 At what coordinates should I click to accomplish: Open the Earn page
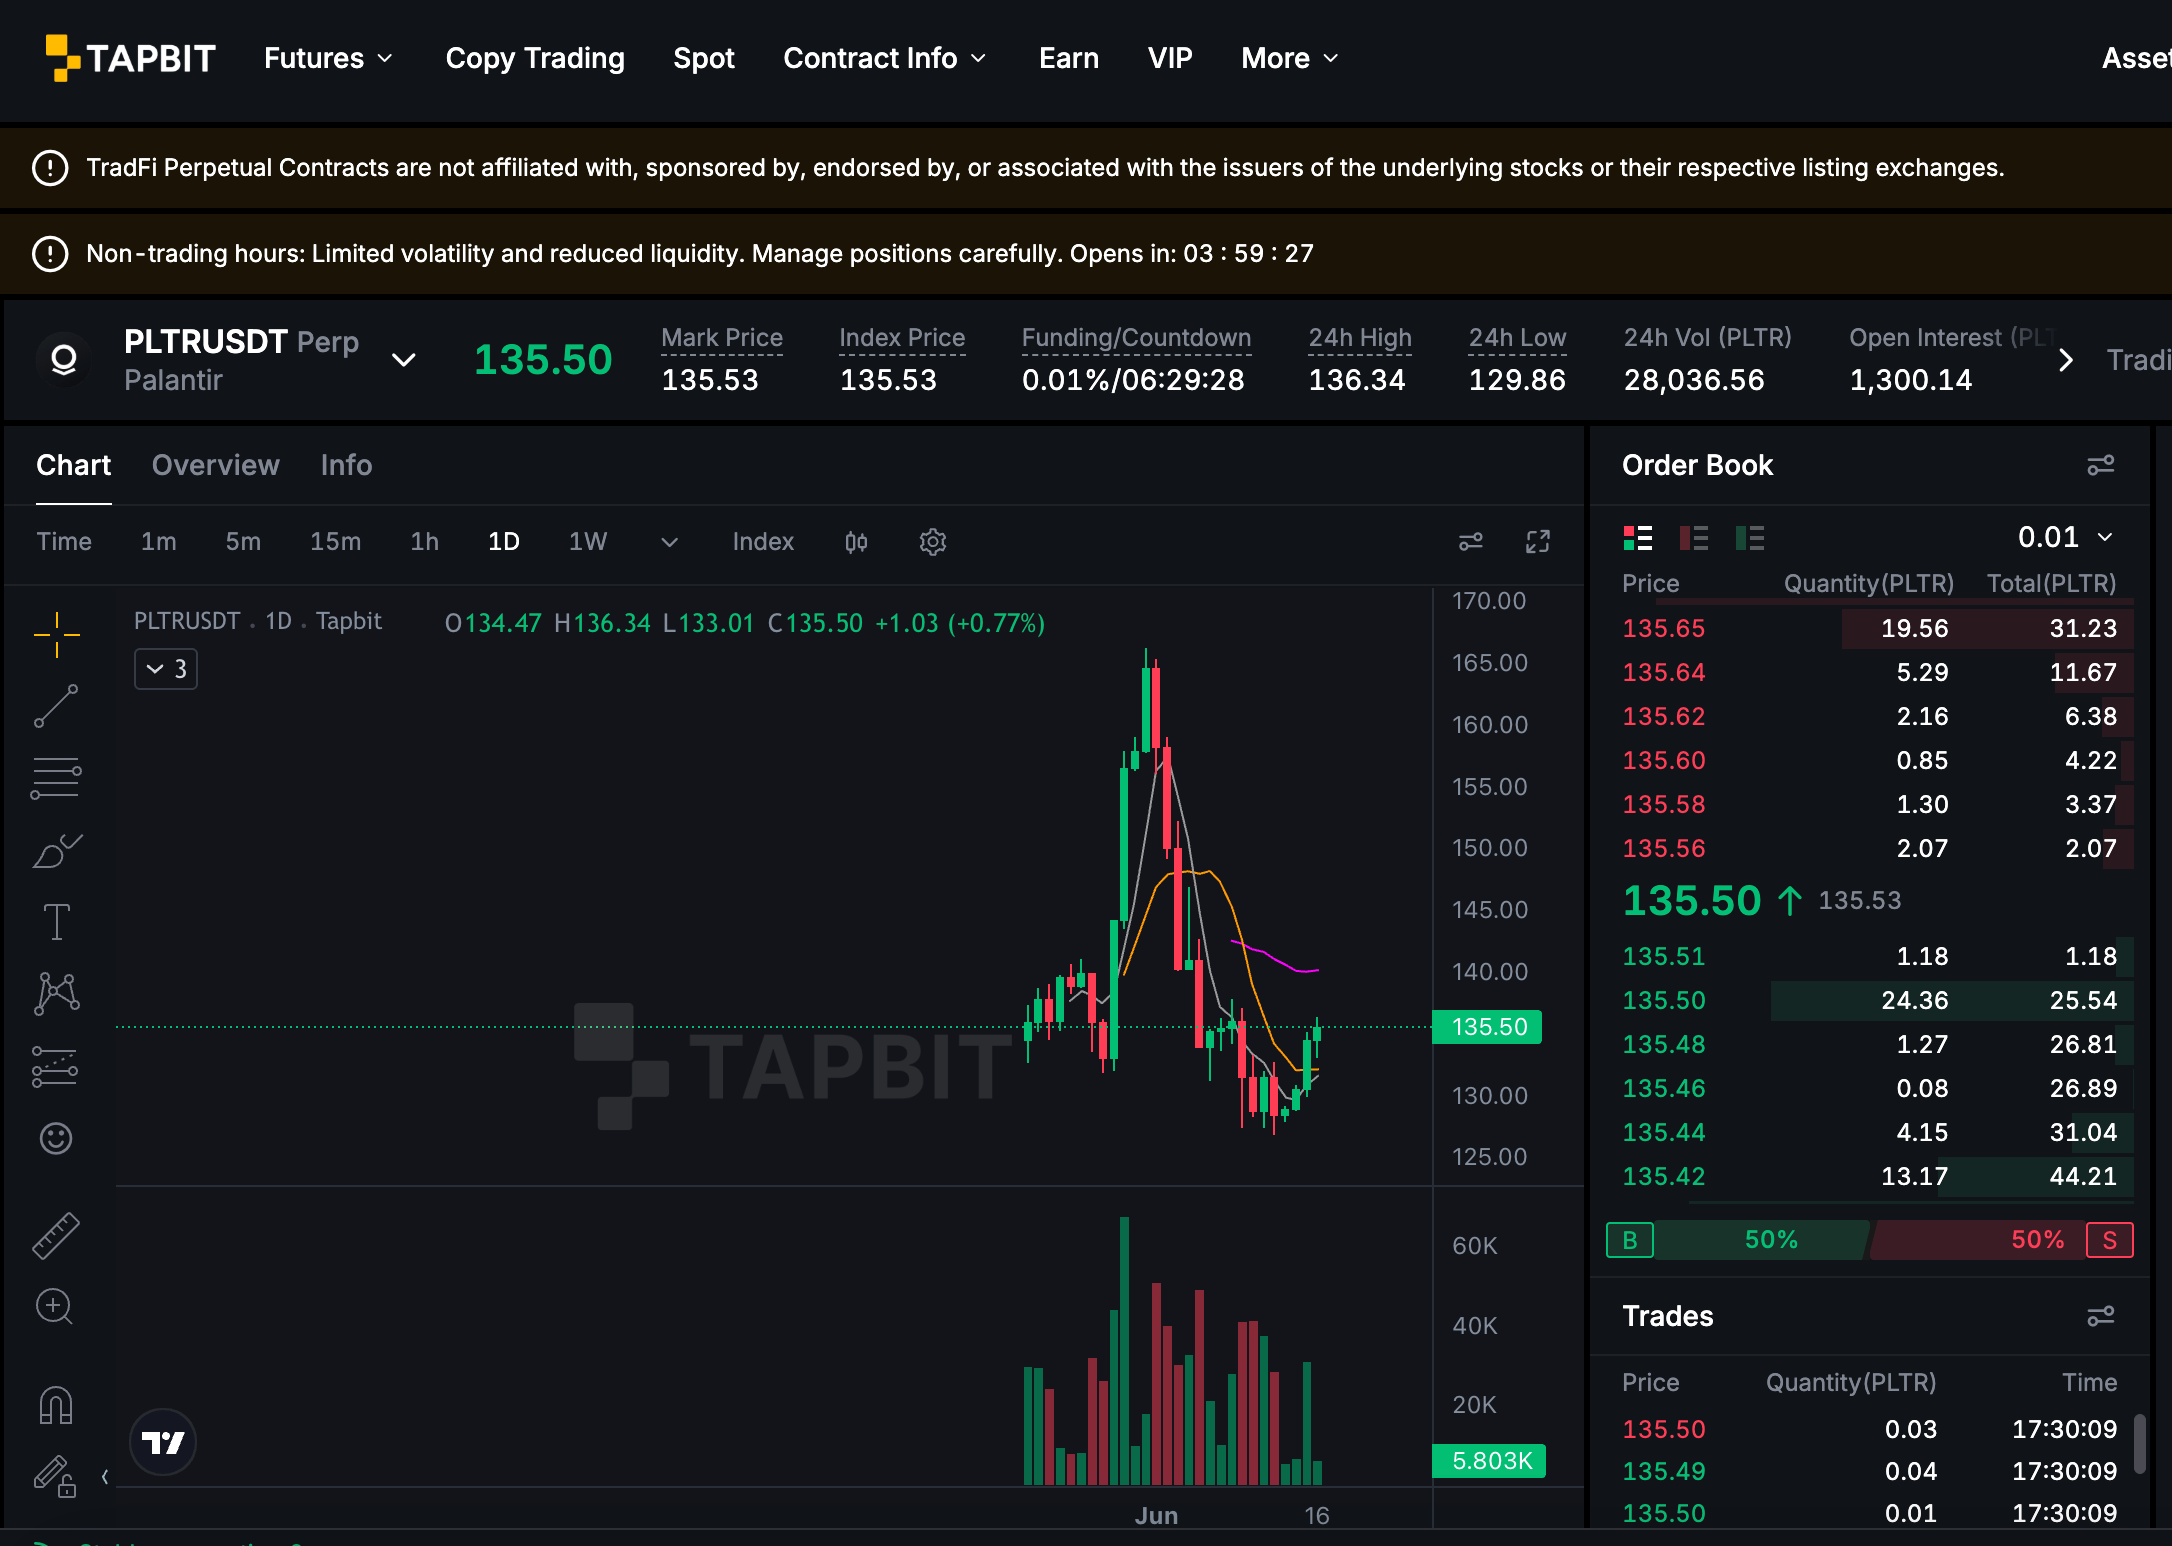coord(1069,58)
